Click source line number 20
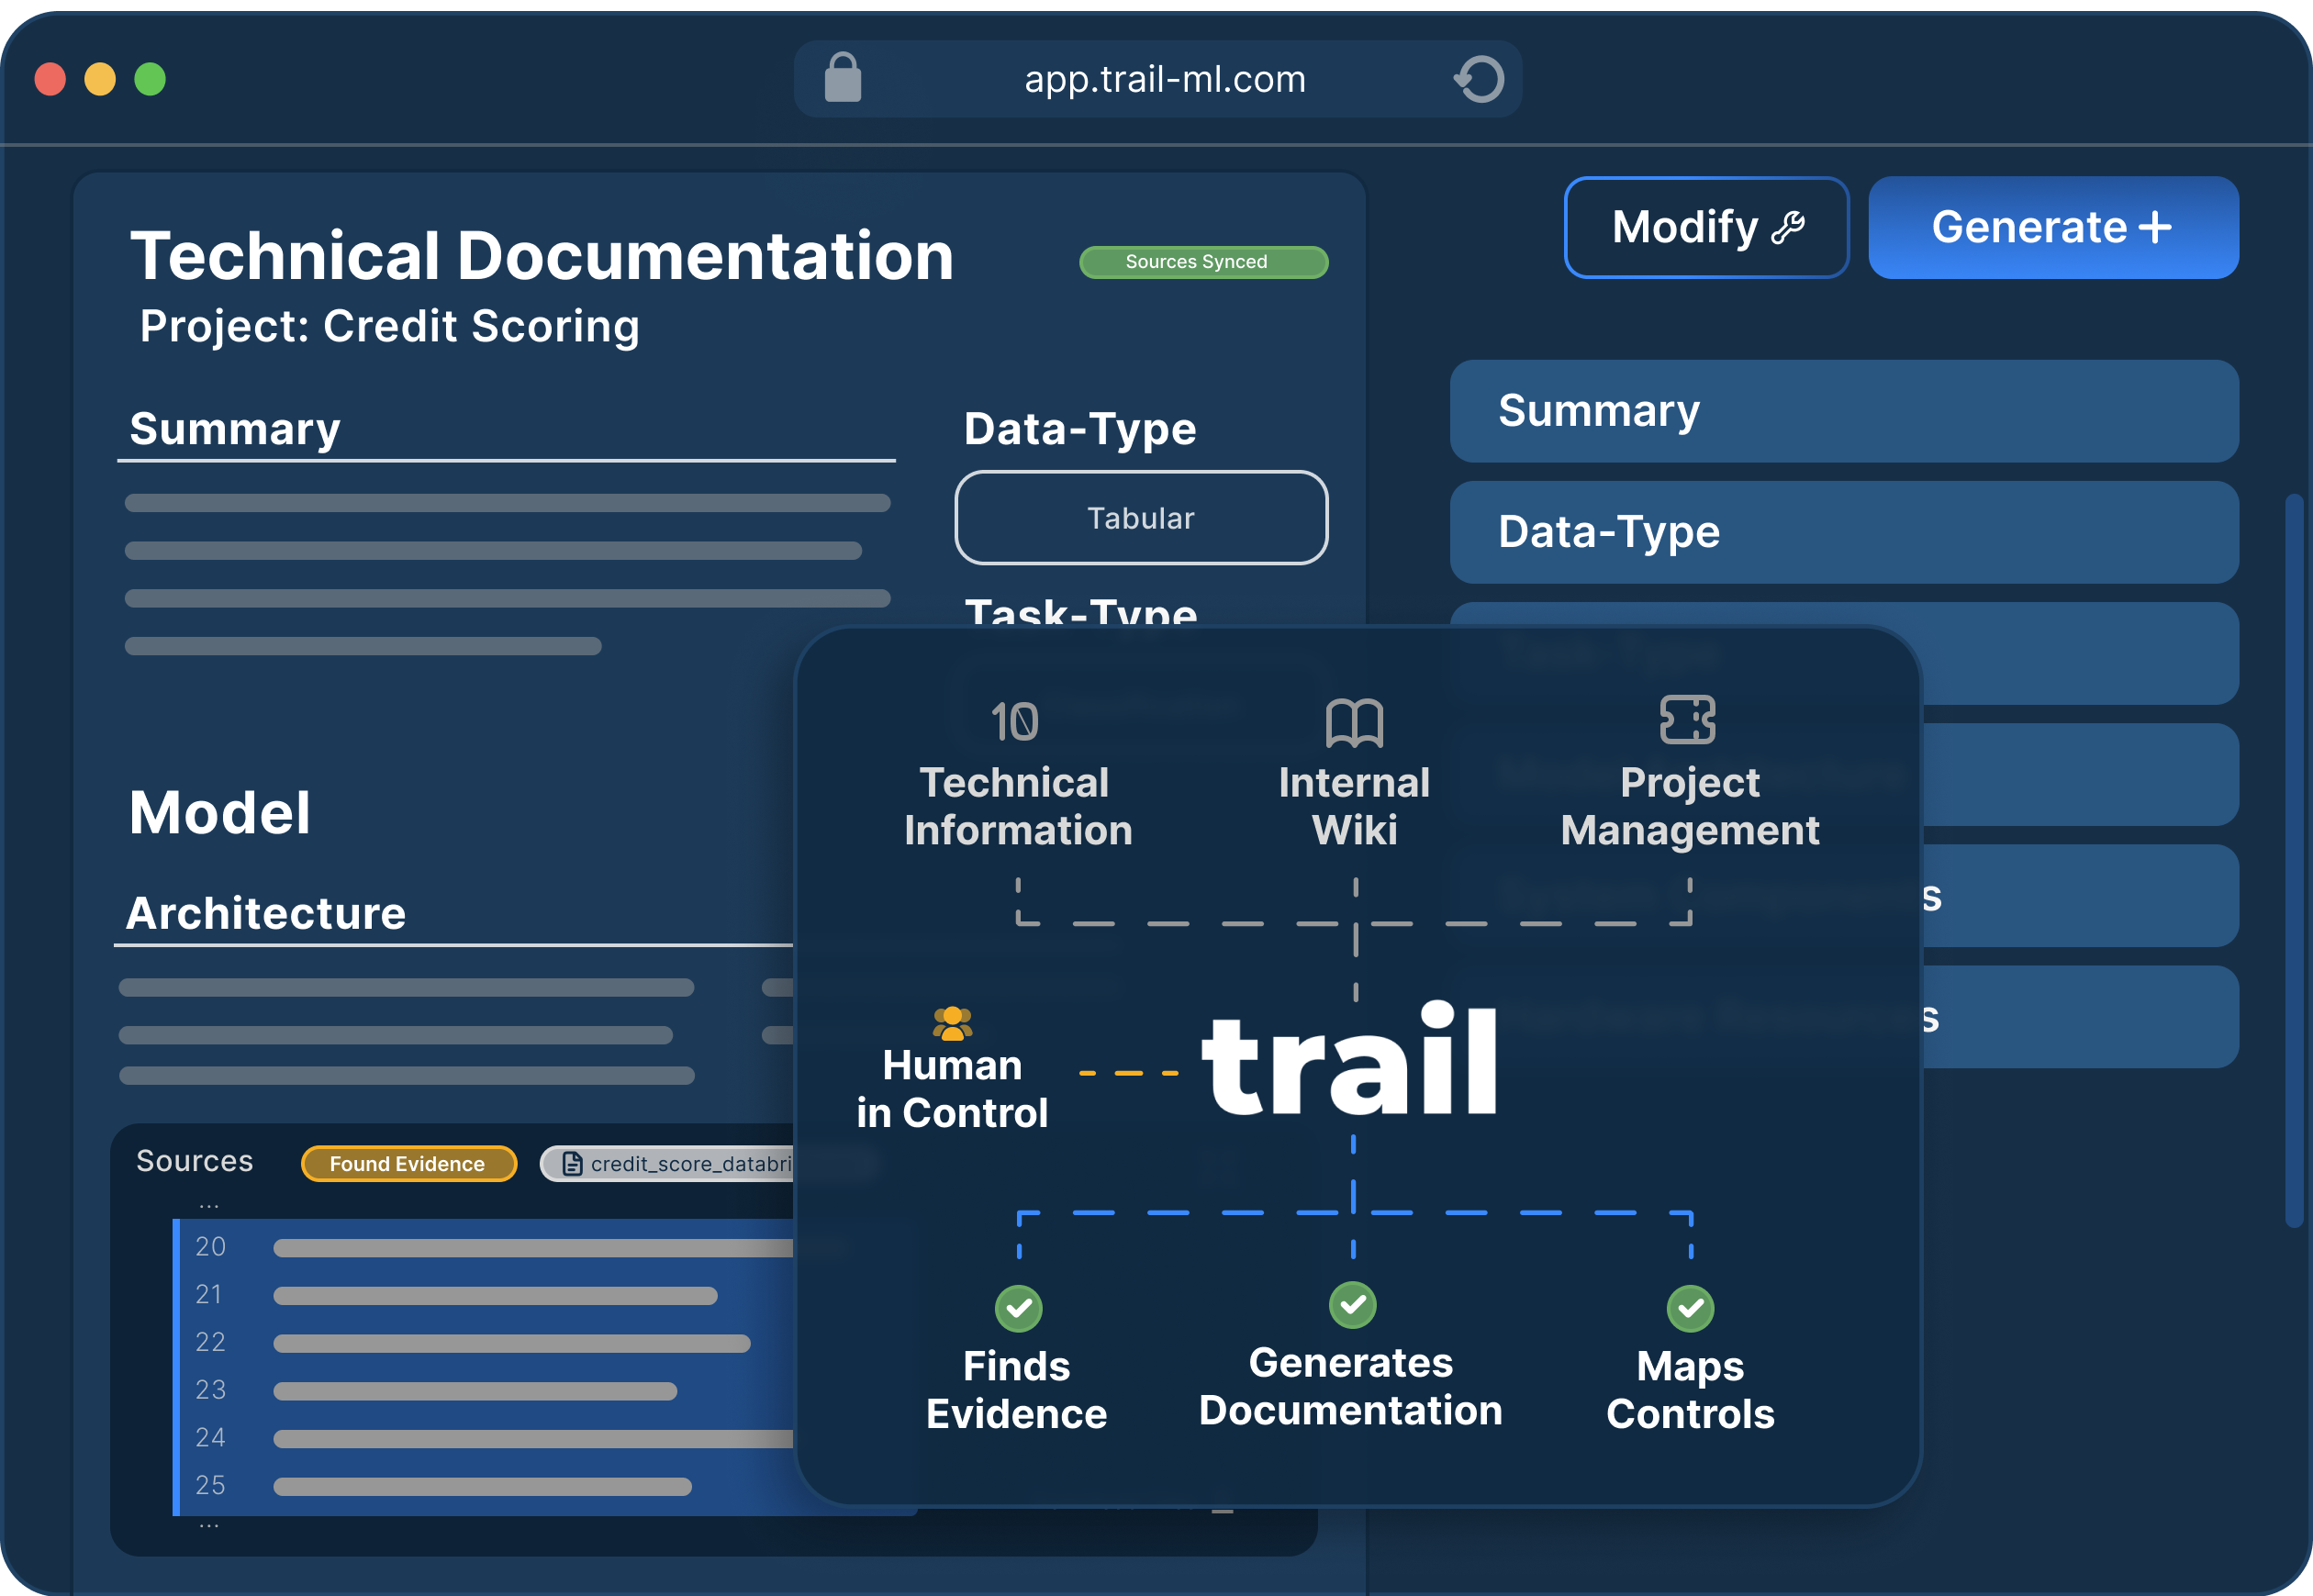This screenshot has height=1596, width=2313. click(x=210, y=1247)
